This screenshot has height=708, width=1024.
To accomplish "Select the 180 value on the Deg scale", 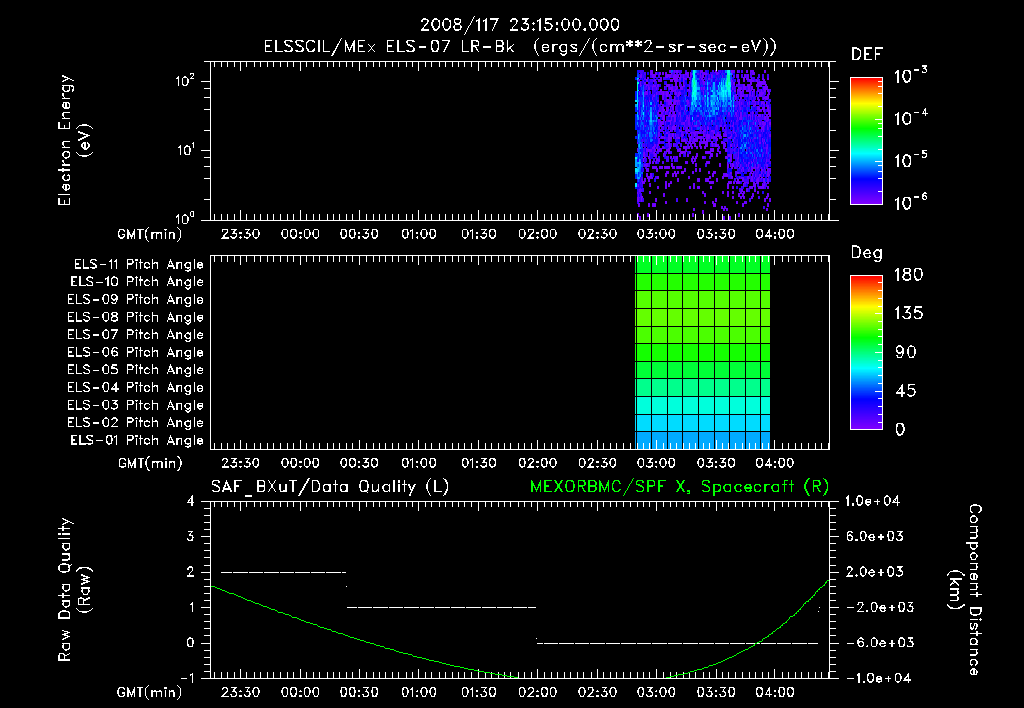I will (x=908, y=275).
